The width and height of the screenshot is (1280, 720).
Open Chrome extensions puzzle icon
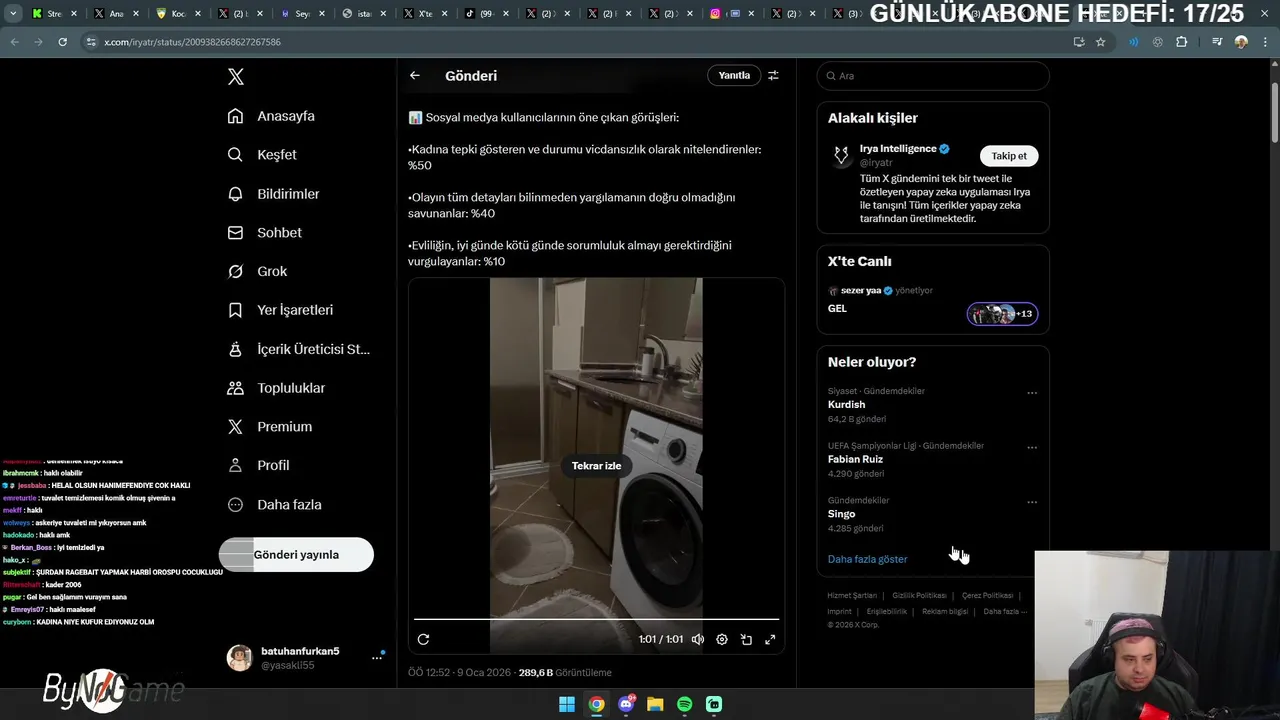(1182, 42)
